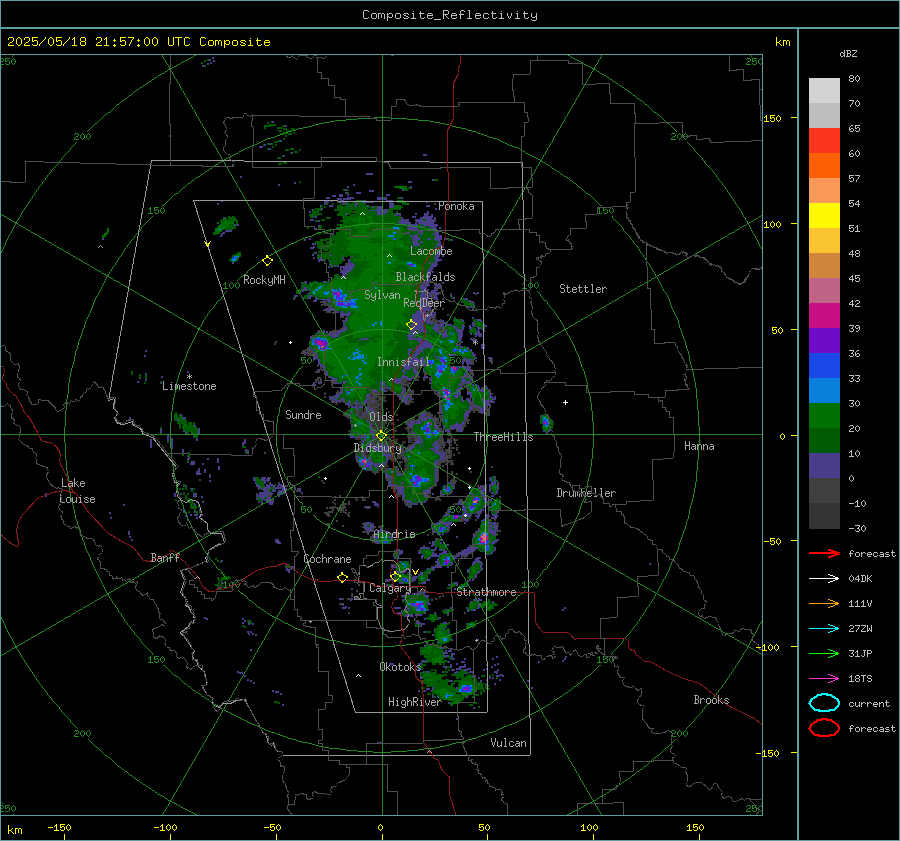900x841 pixels.
Task: Click the RedDeer city label
Action: [424, 303]
